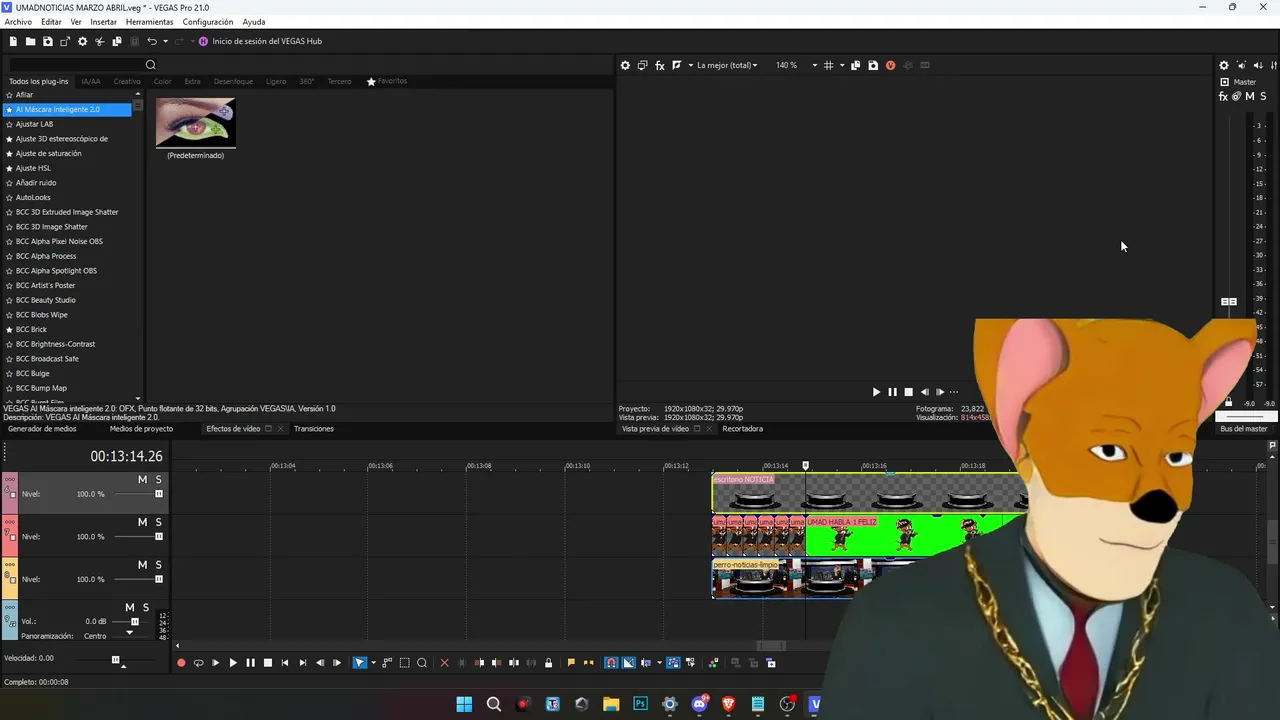
Task: Focus the plug-in search field
Action: tap(76, 65)
